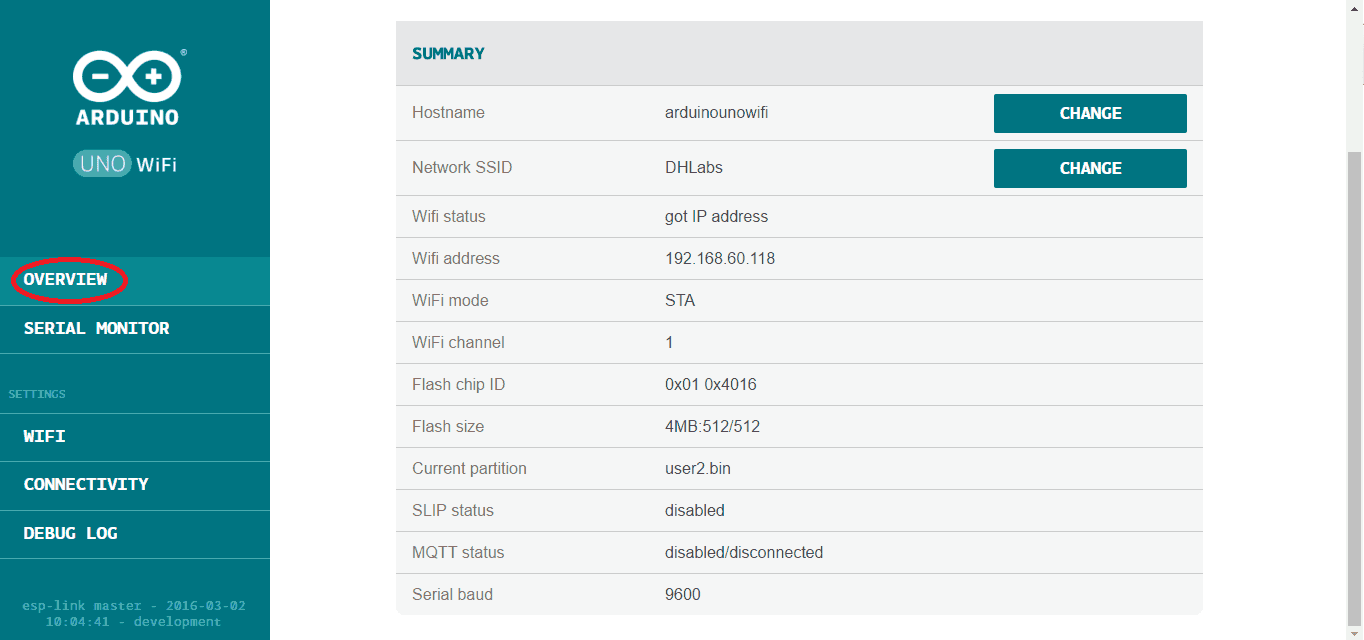This screenshot has width=1364, height=640.
Task: Click the esp-link version footer text
Action: [134, 613]
